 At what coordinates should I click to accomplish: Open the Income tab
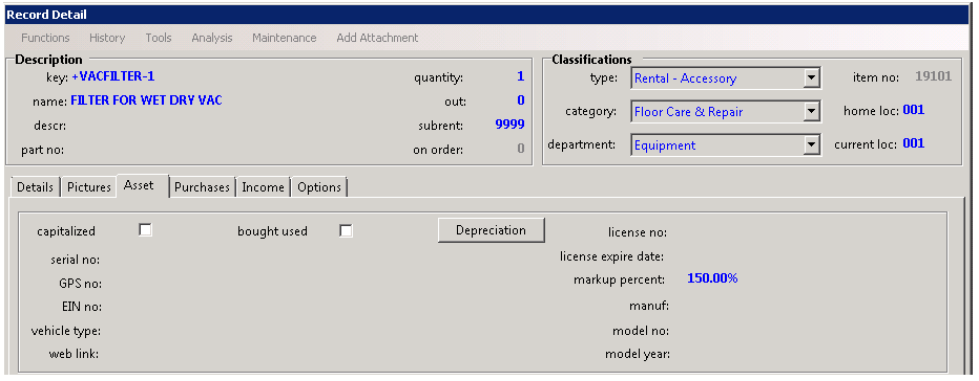pos(263,187)
